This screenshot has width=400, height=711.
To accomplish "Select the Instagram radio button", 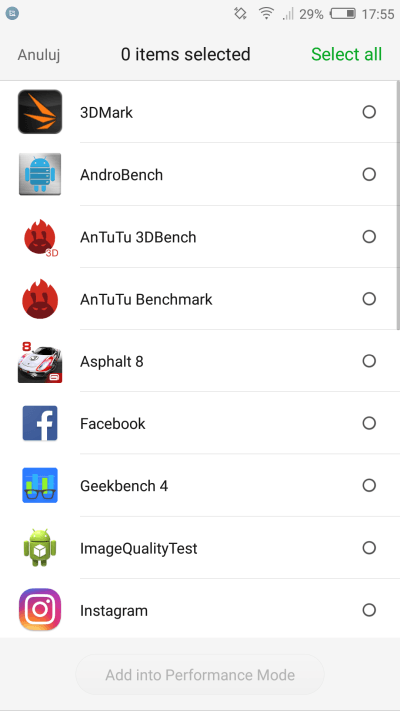I will coord(369,610).
